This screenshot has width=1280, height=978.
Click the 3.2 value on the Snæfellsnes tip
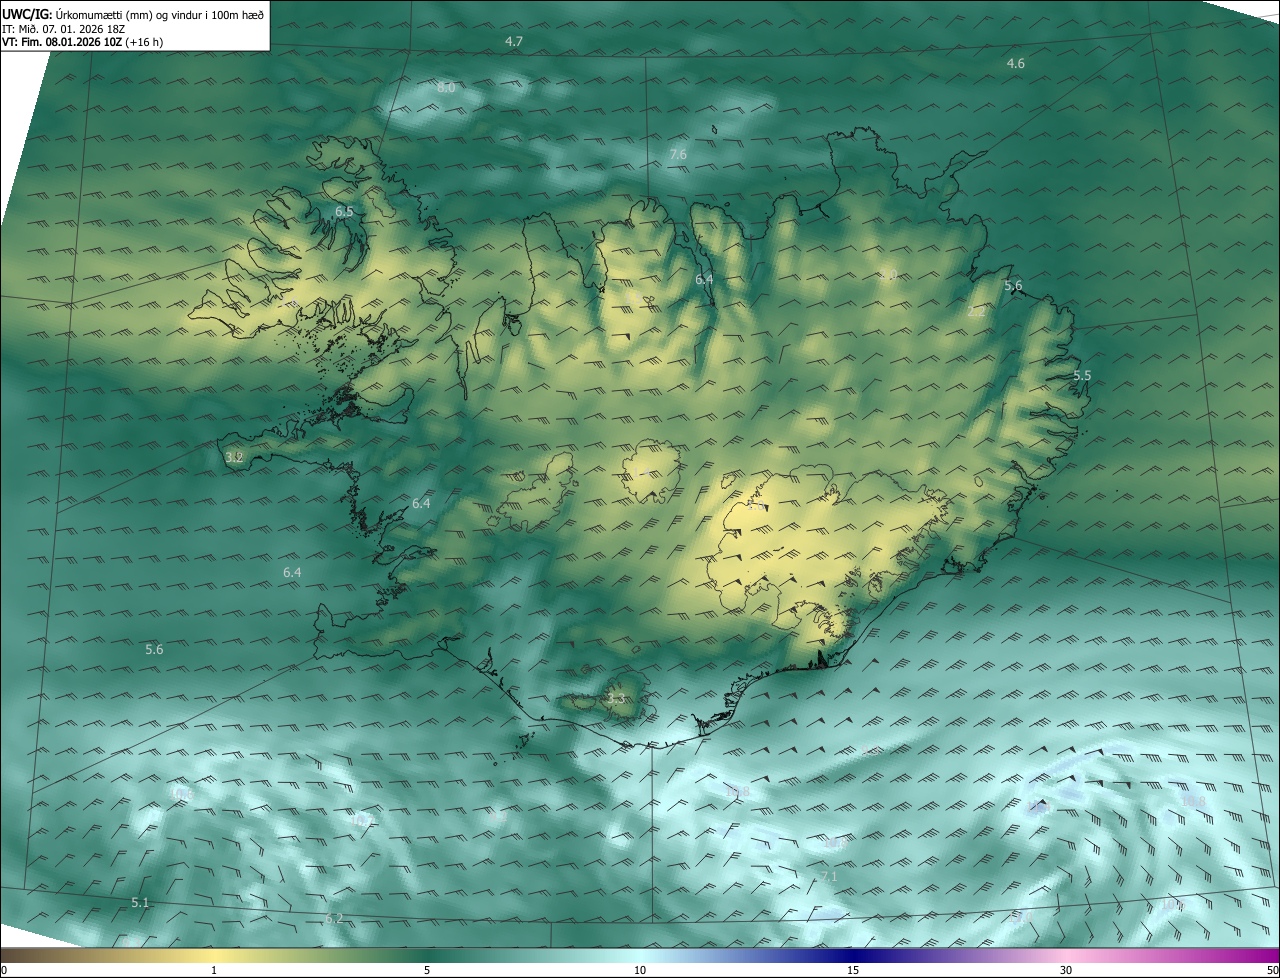coord(234,457)
